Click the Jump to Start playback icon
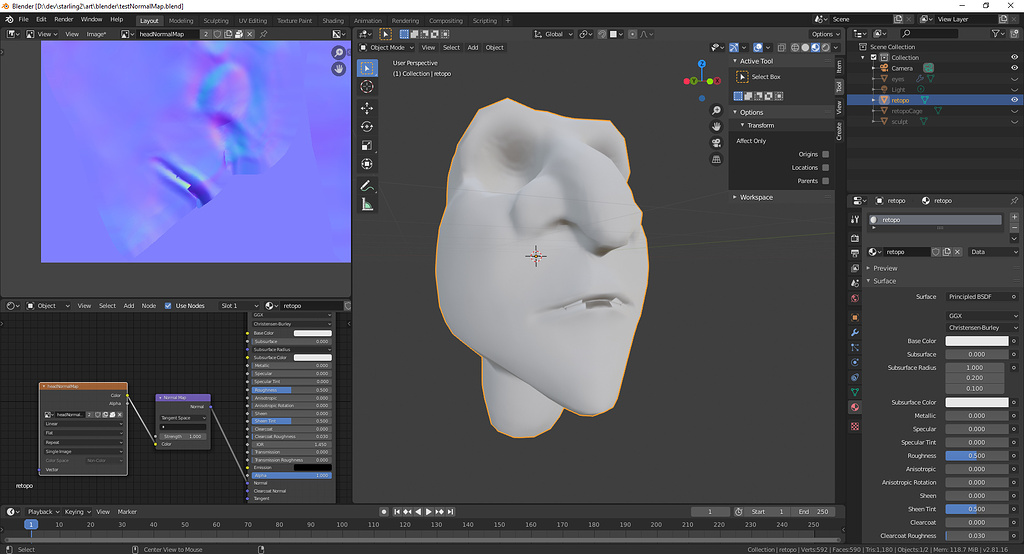 396,512
